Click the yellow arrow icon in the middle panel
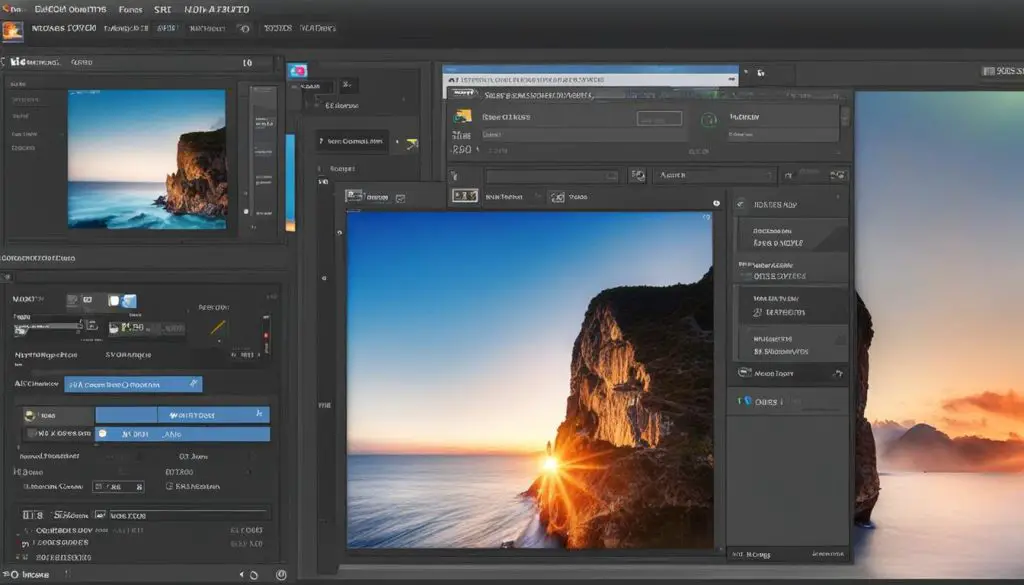 coord(411,143)
